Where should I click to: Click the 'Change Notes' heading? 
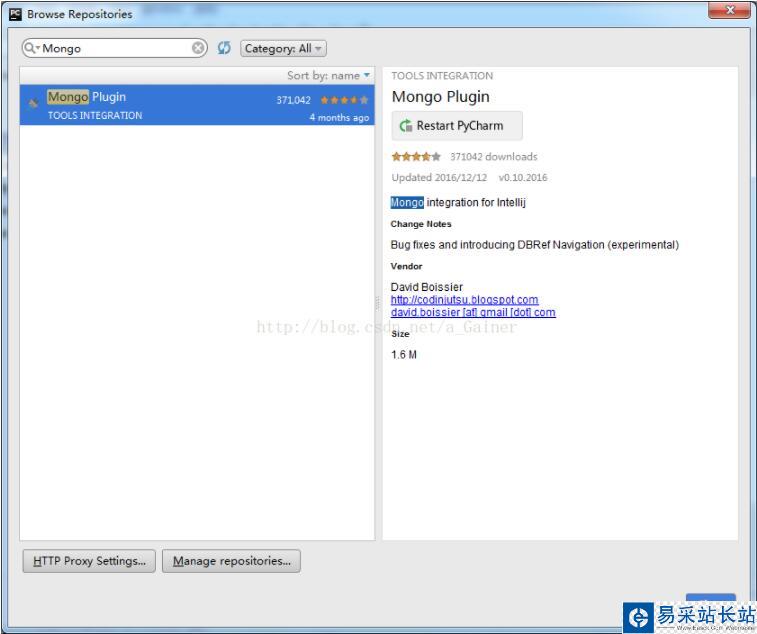[x=421, y=224]
